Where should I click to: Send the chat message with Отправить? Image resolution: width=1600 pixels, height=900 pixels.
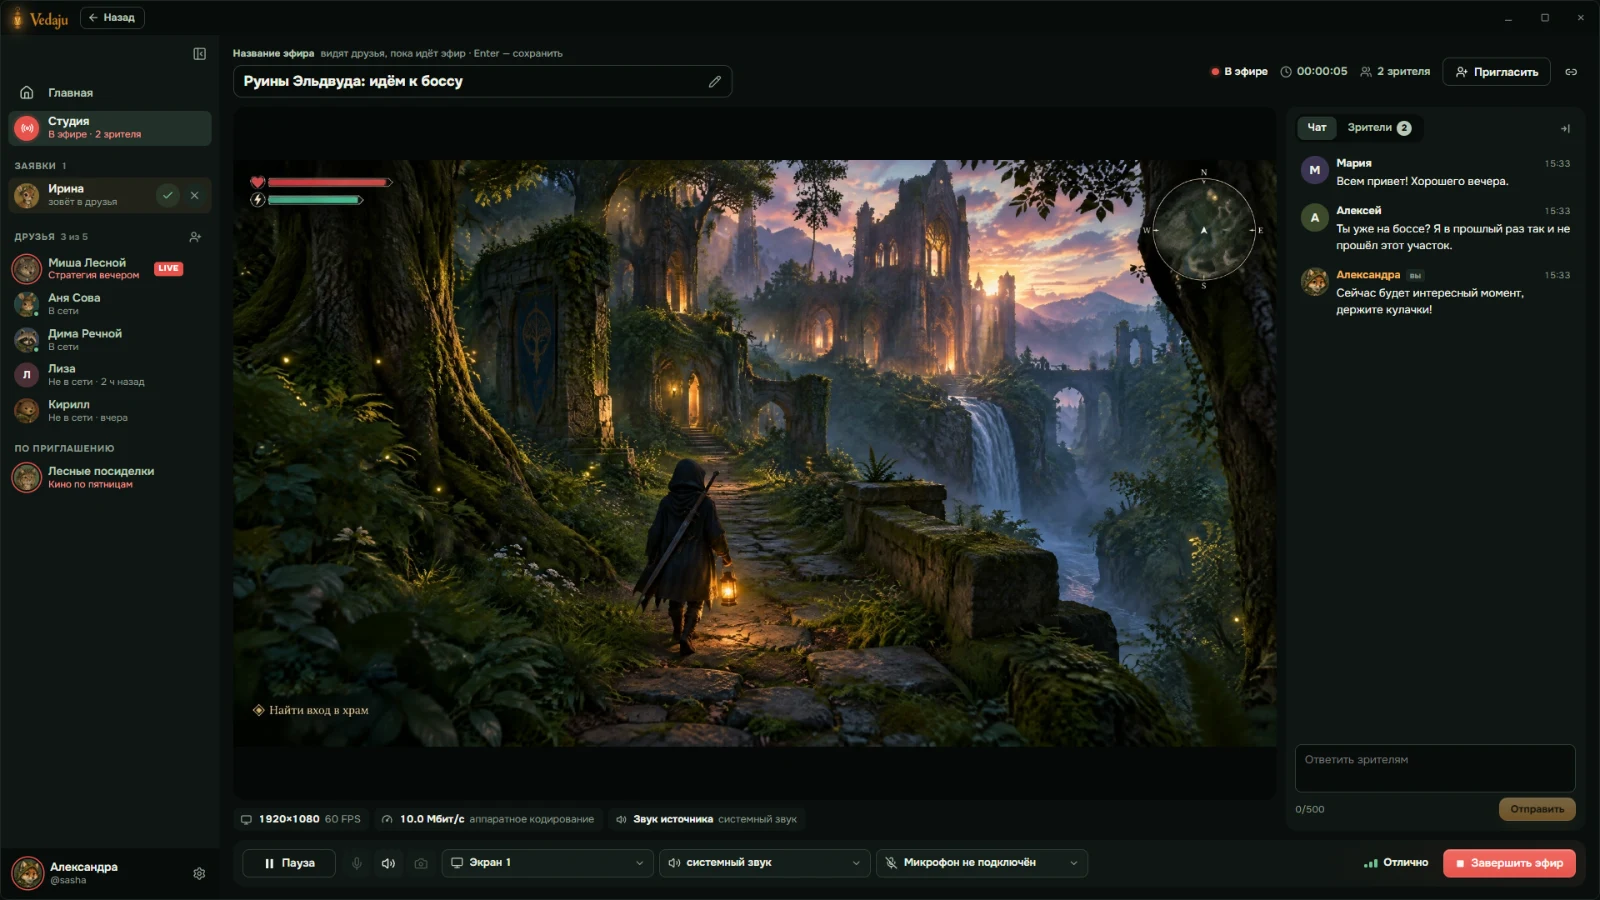click(x=1537, y=809)
